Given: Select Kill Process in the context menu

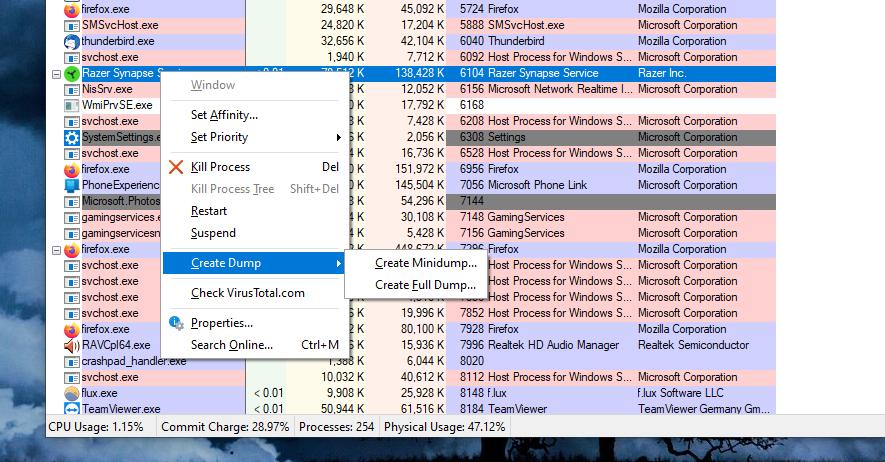Looking at the screenshot, I should click(255, 167).
